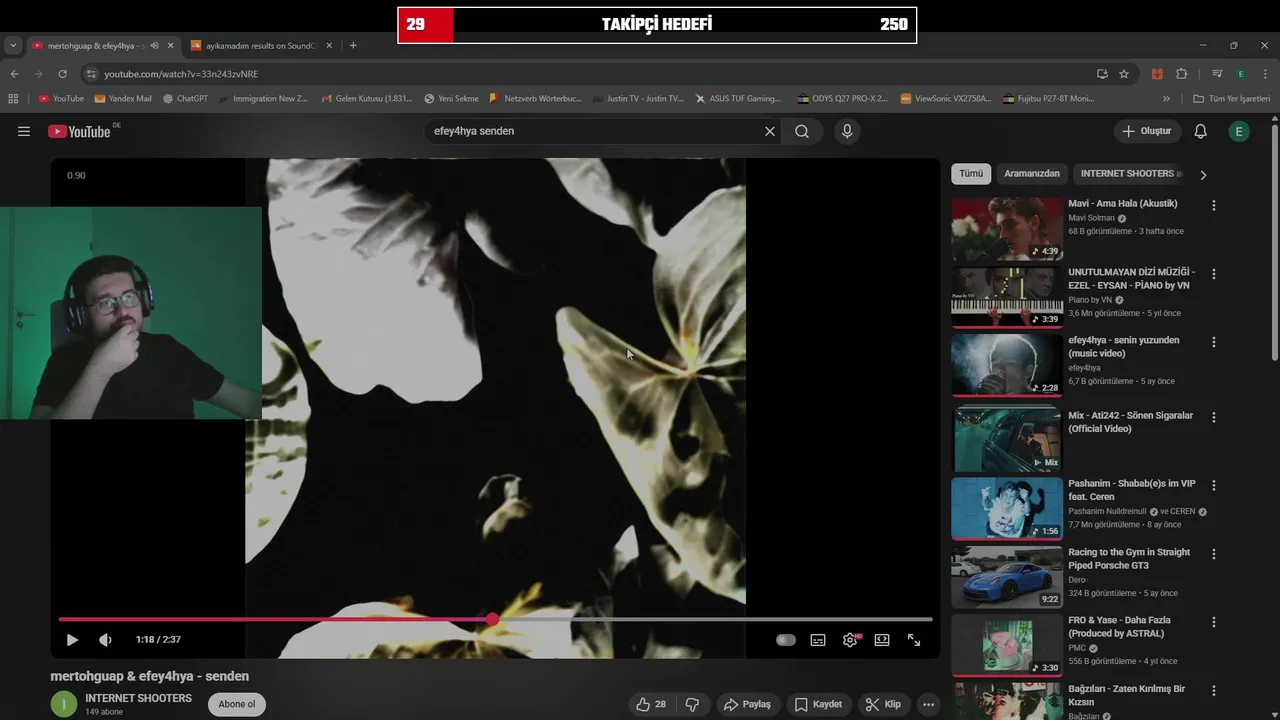Enter fullscreen mode
1280x720 pixels.
pos(914,640)
